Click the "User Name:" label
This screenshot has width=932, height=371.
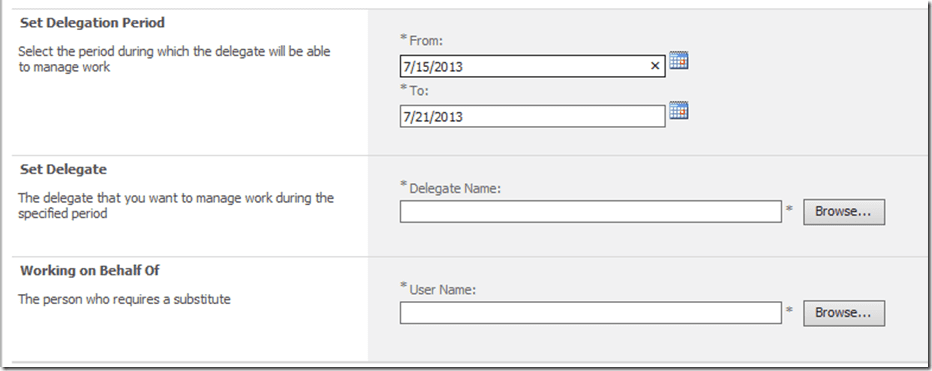click(x=443, y=290)
